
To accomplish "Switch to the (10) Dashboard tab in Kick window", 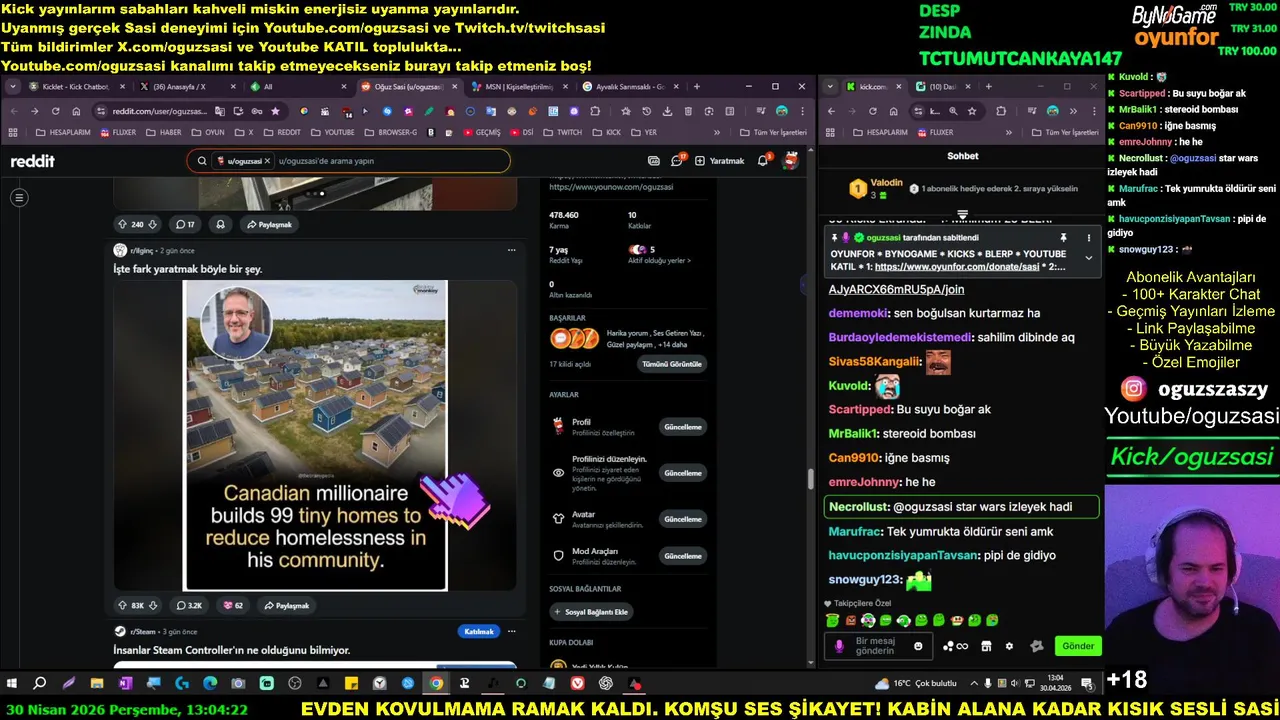I will coord(943,87).
